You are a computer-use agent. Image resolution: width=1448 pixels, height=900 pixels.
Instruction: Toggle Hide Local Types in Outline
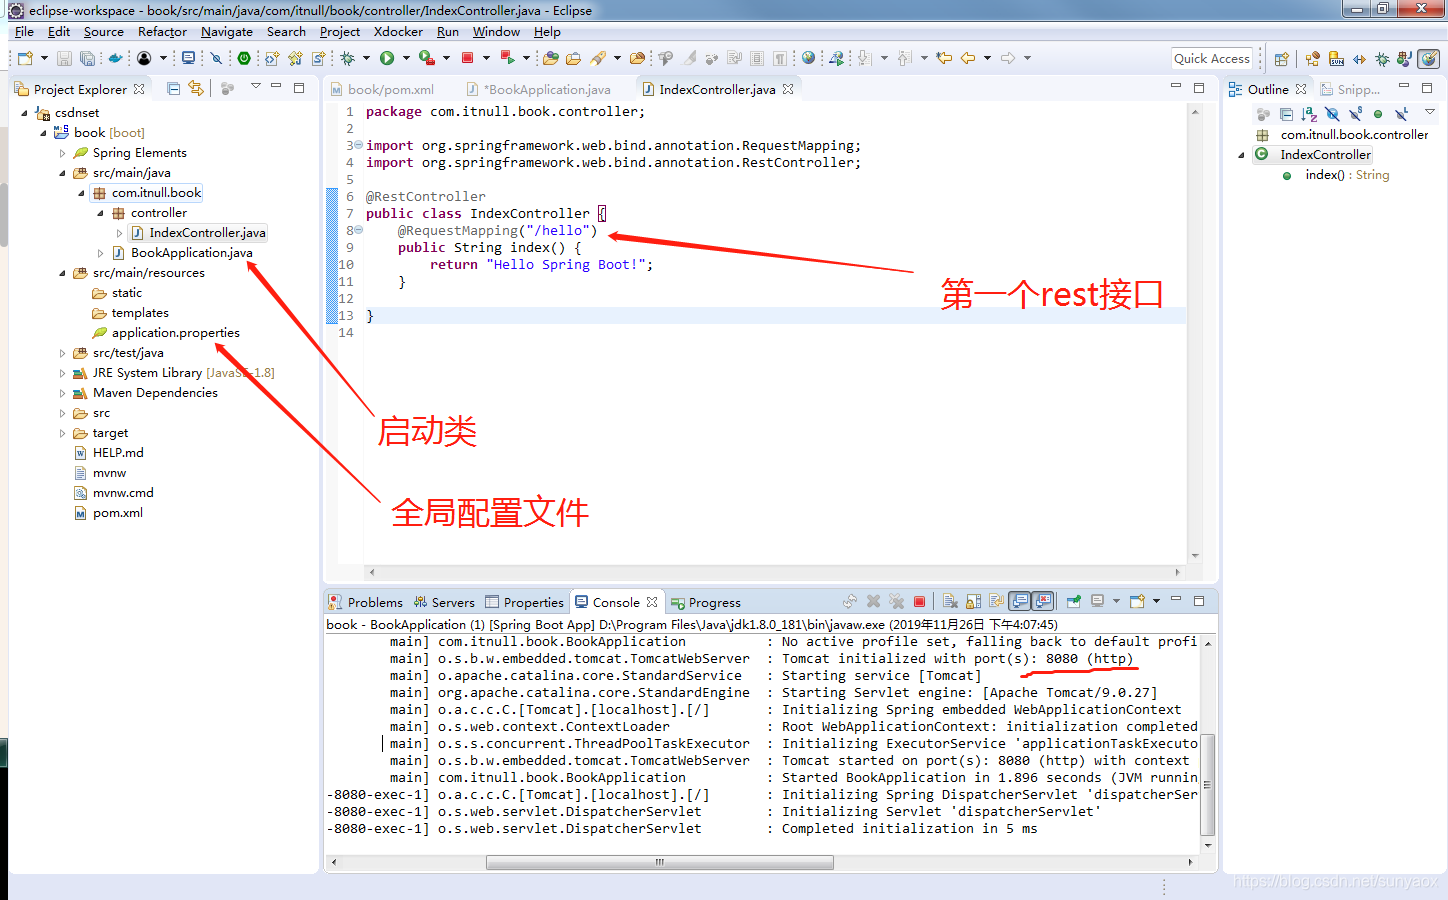tap(1401, 114)
